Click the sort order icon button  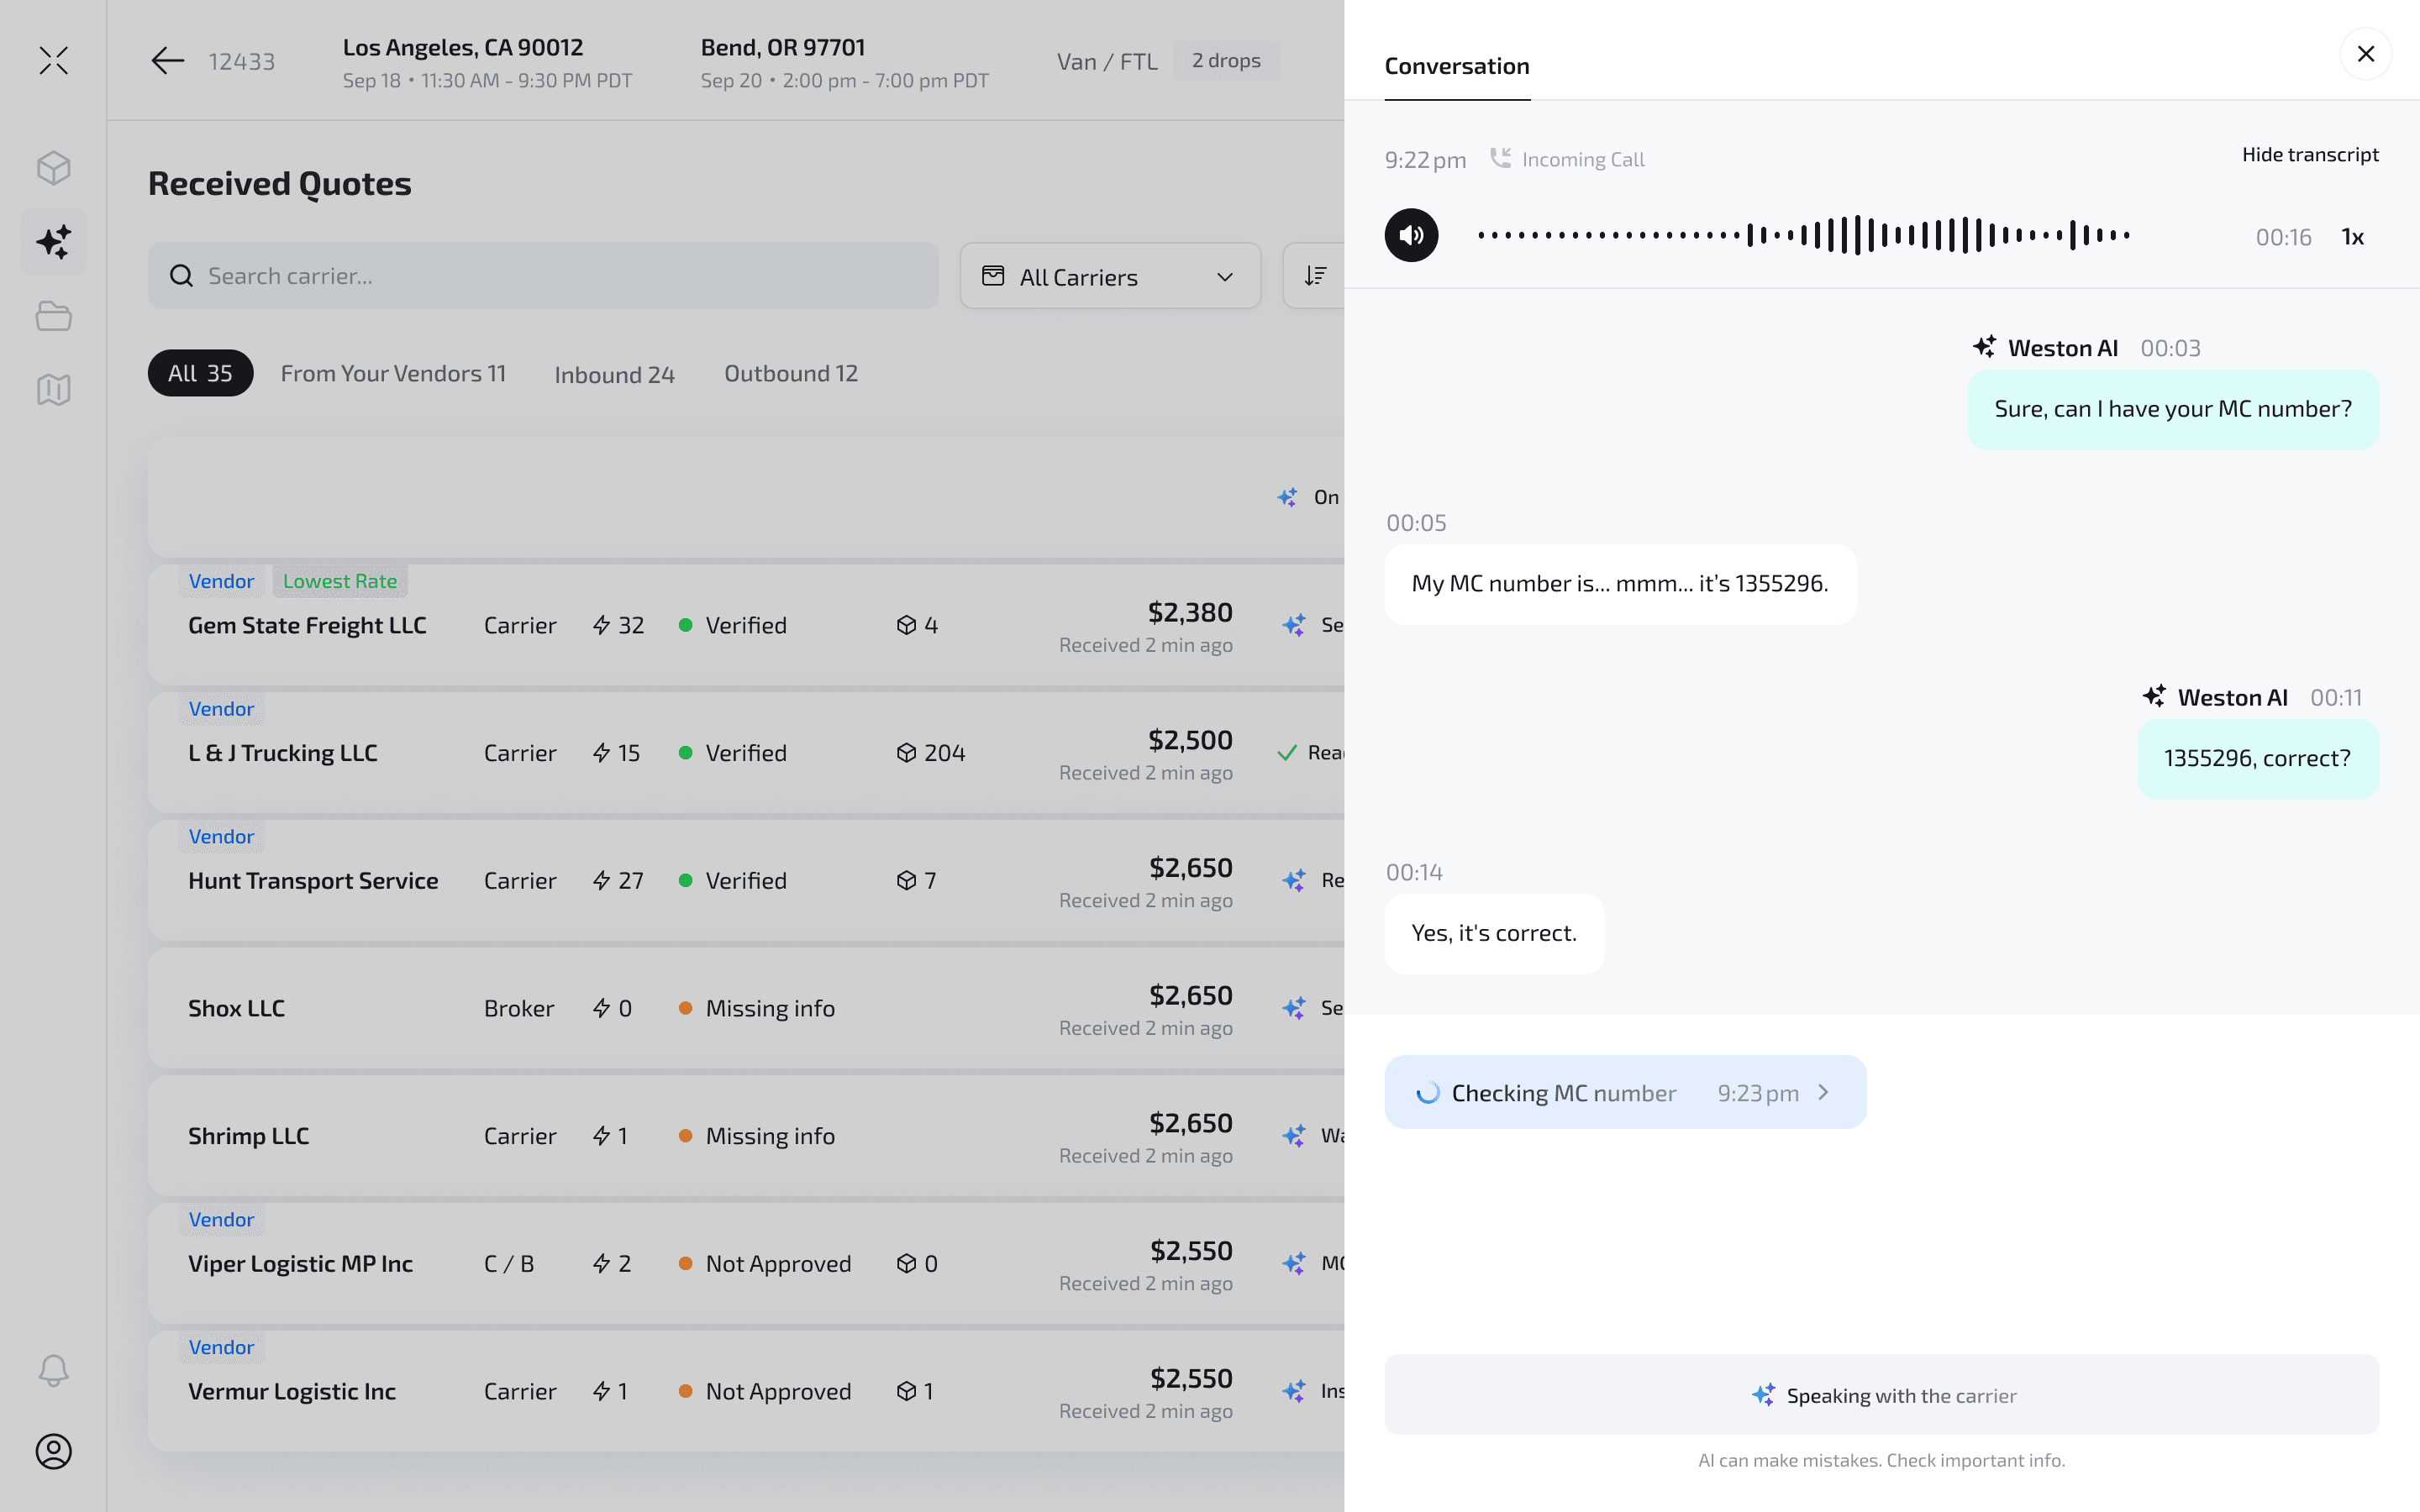(x=1315, y=276)
